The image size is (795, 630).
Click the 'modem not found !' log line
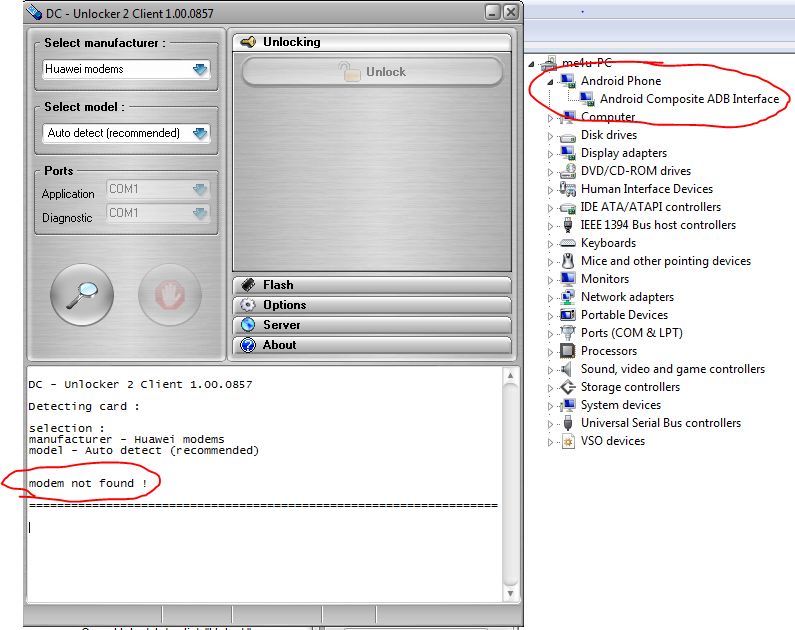(88, 483)
